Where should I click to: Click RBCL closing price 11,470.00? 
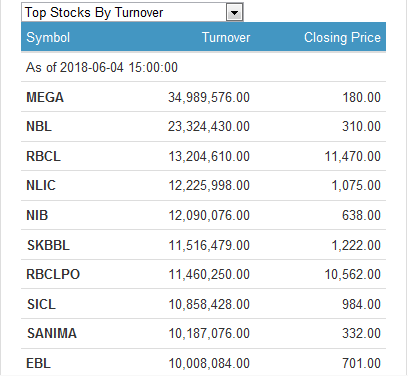[x=353, y=156]
